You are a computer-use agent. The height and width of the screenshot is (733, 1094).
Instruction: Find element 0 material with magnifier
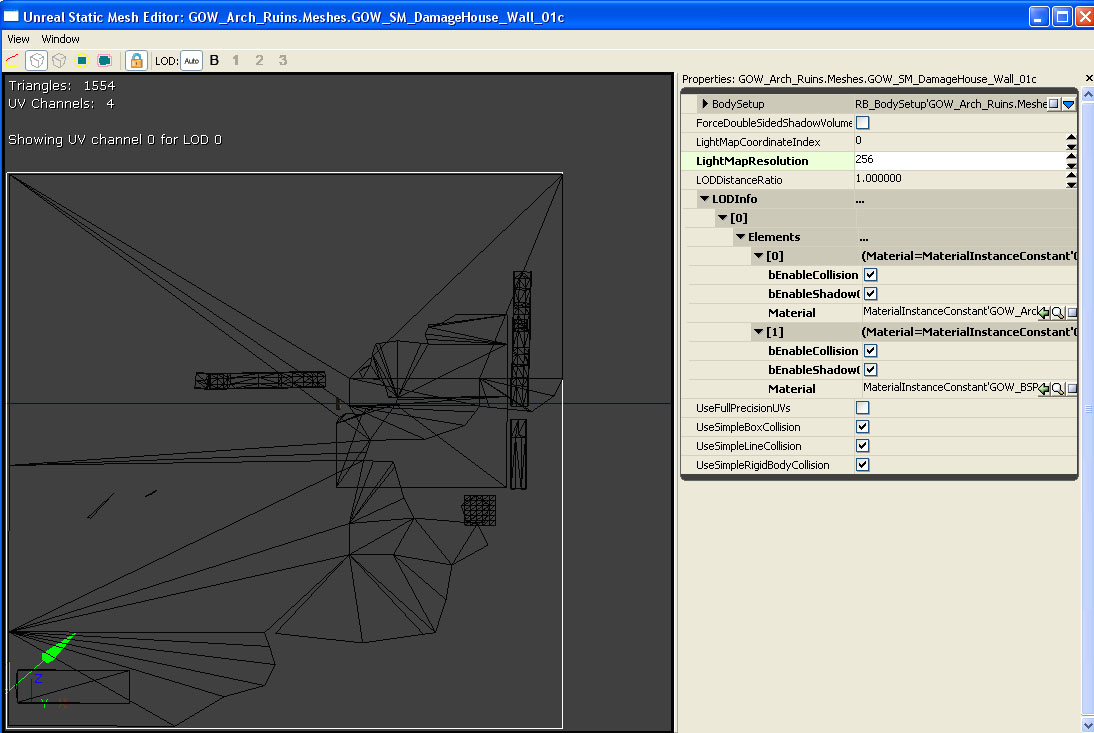point(1058,313)
